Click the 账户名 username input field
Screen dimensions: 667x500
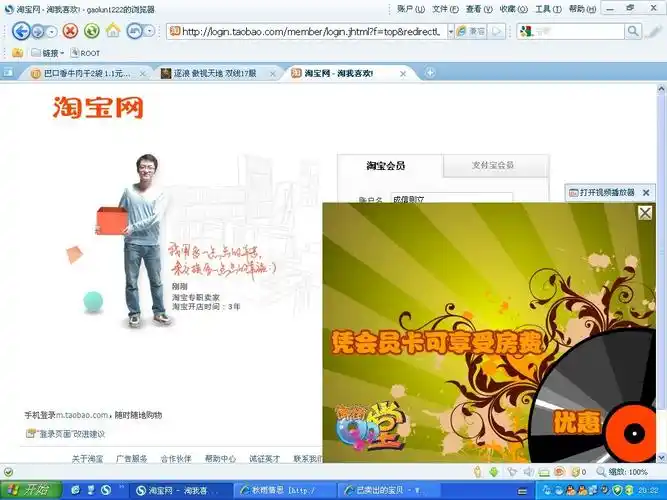[451, 198]
